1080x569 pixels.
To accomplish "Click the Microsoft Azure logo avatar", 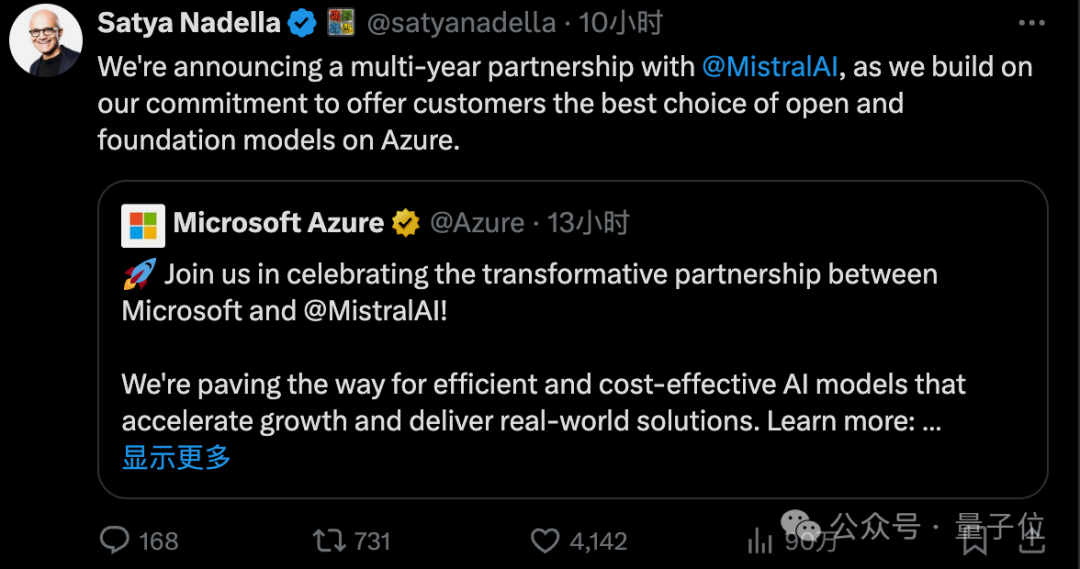I will click(x=143, y=225).
